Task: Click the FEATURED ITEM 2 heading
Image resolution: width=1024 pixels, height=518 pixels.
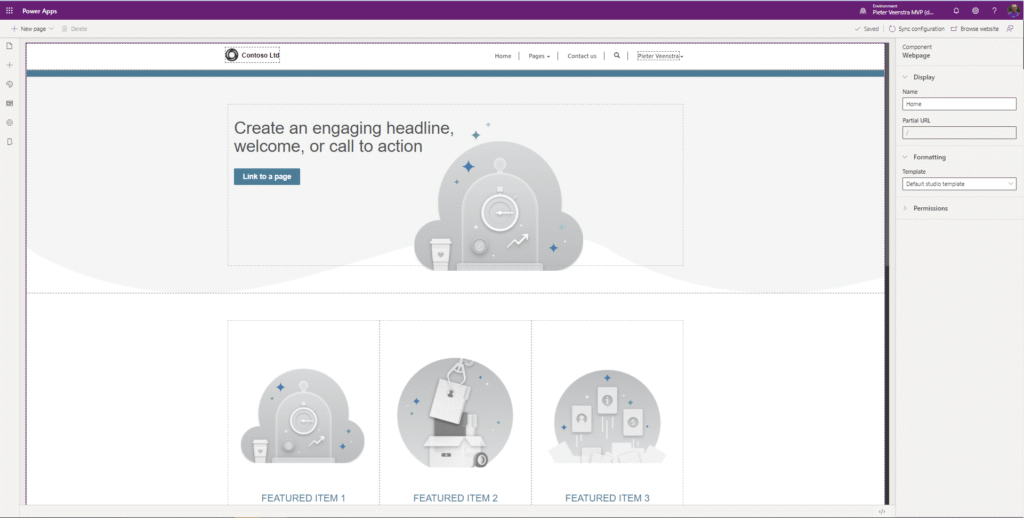Action: pyautogui.click(x=455, y=498)
